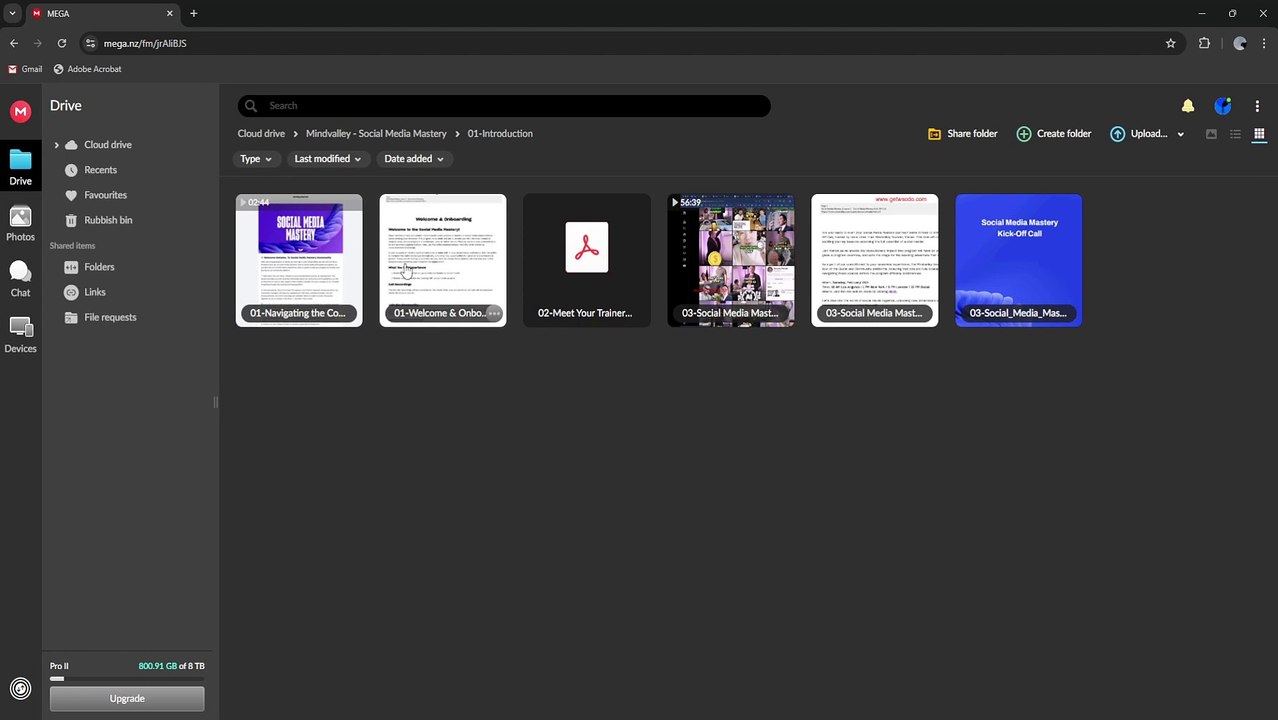This screenshot has height=720, width=1278.
Task: Open MEGA's three-dot menu beside the avatar
Action: (x=1257, y=106)
